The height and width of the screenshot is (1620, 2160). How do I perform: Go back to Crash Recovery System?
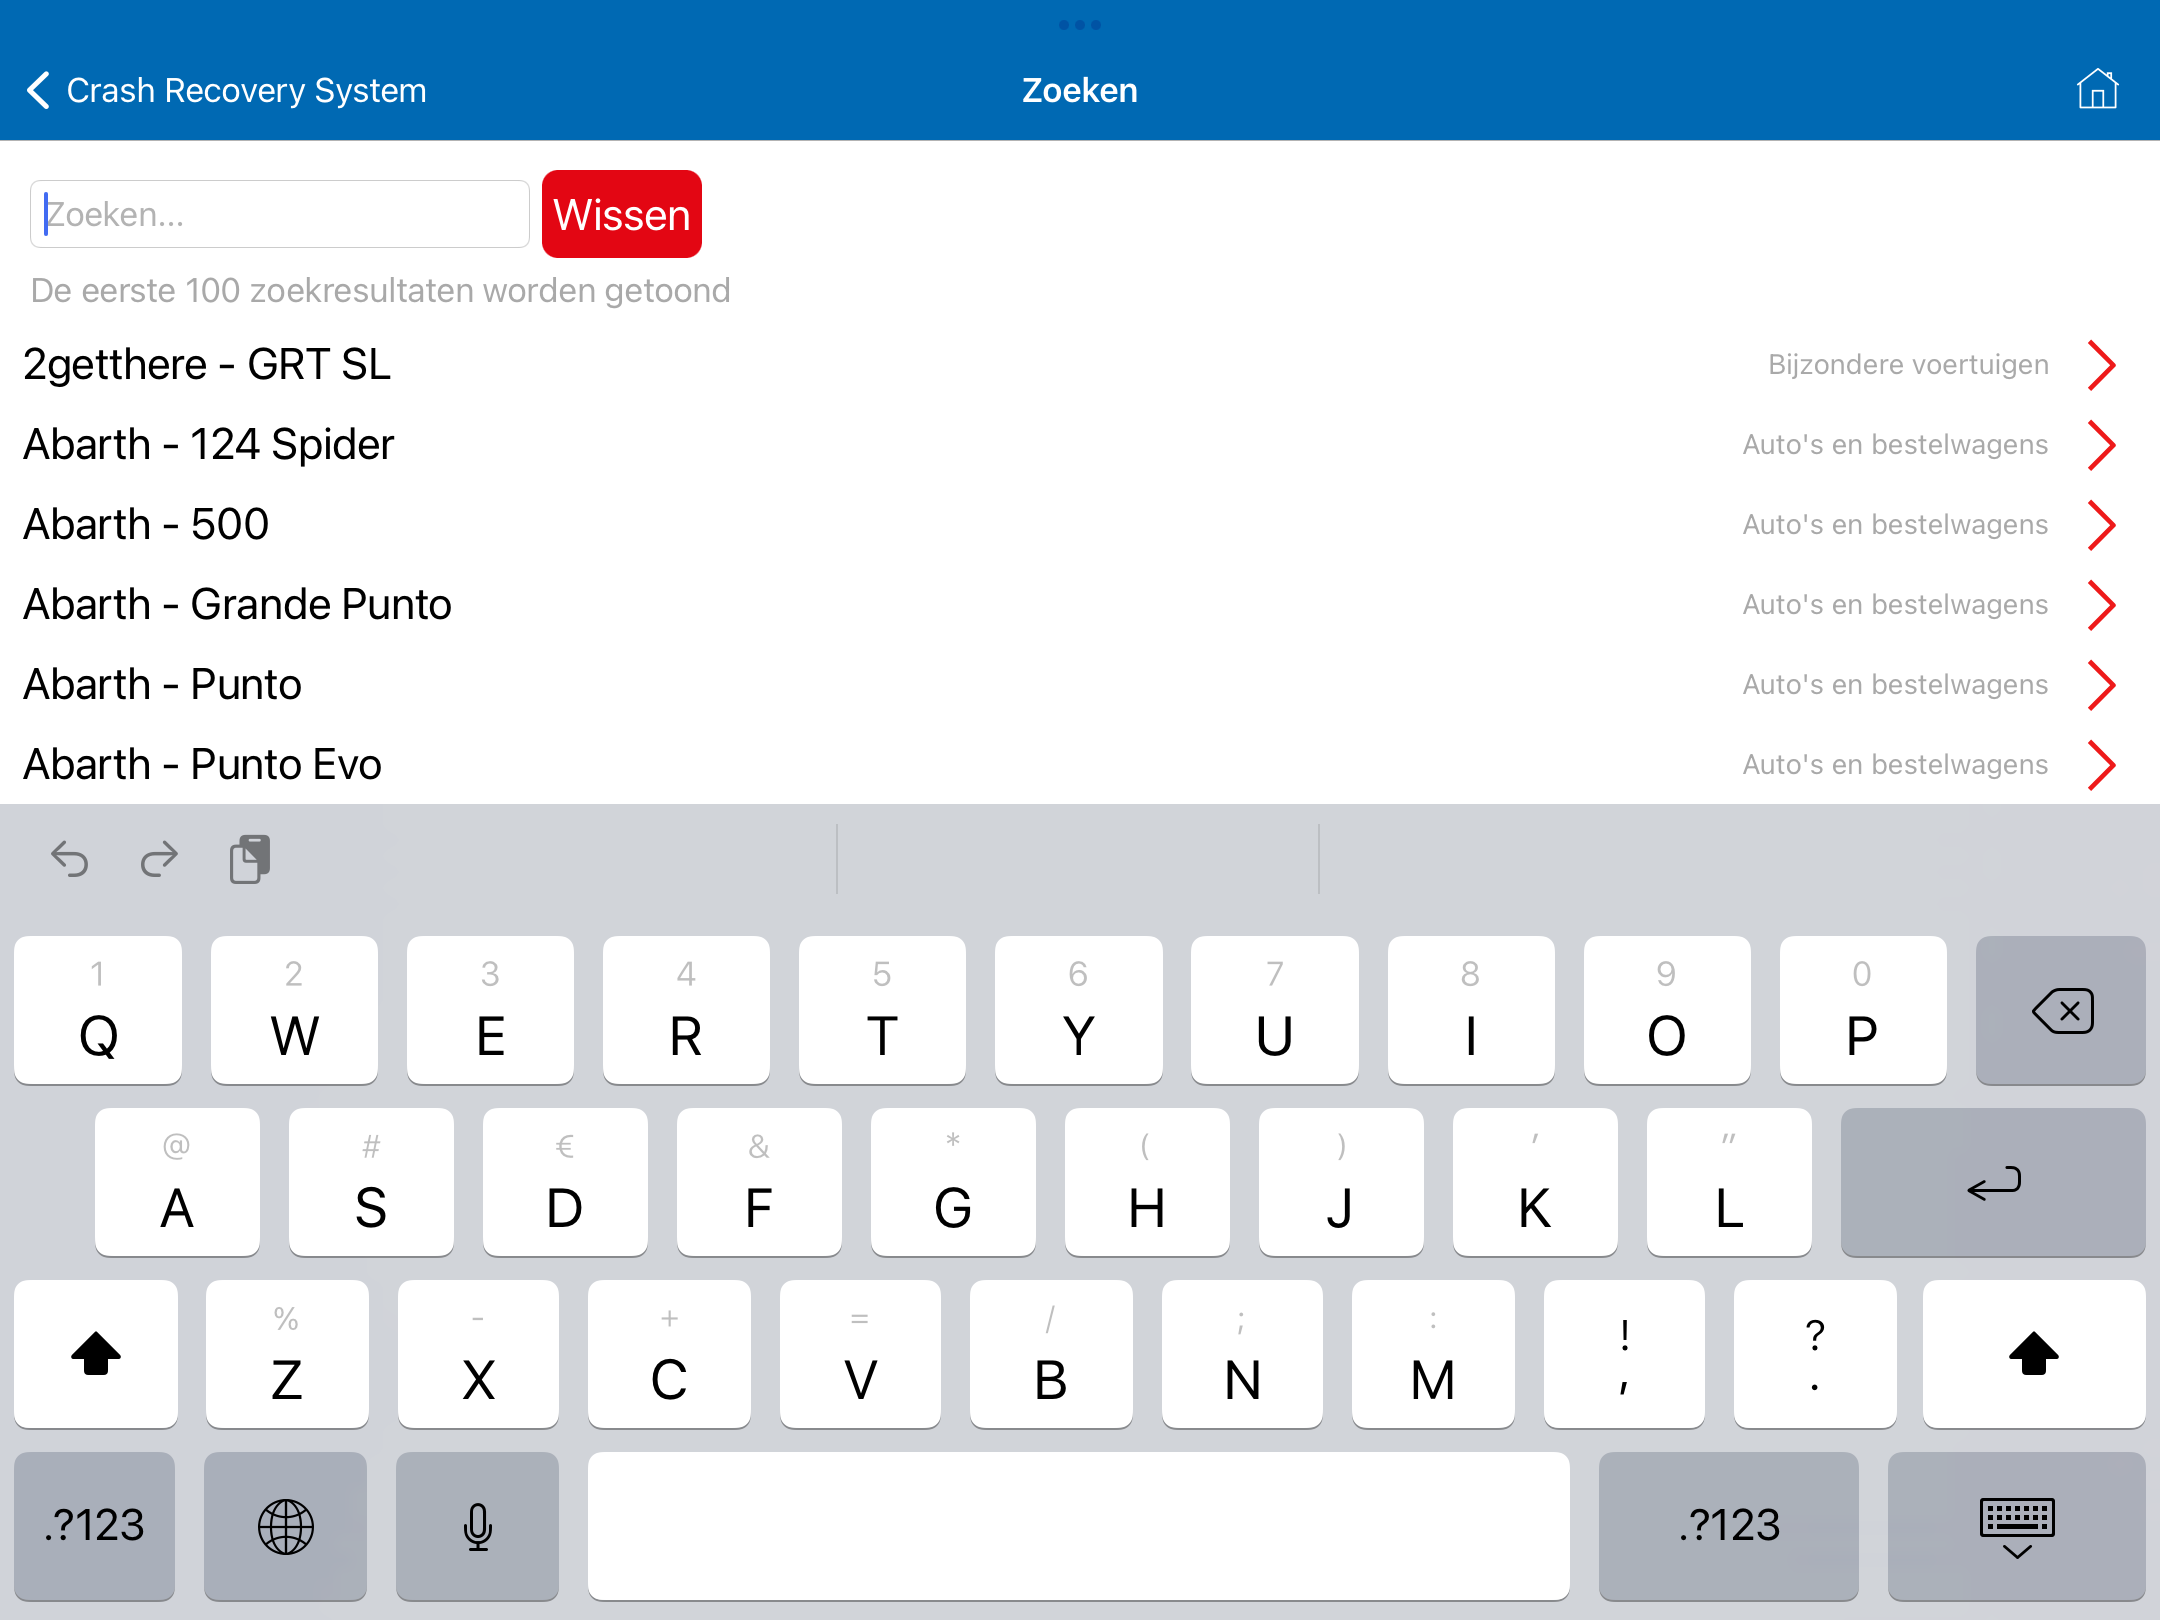pos(226,90)
